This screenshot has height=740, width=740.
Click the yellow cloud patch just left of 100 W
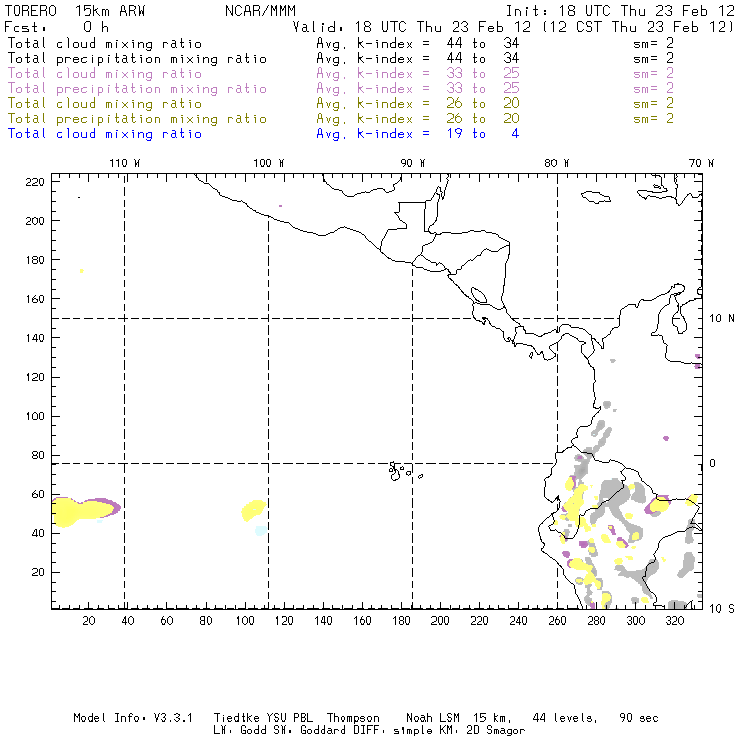tap(253, 510)
